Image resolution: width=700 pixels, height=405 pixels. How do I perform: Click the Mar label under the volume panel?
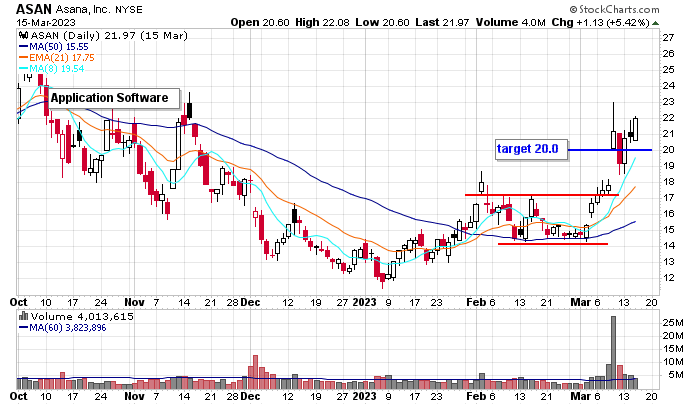[580, 396]
